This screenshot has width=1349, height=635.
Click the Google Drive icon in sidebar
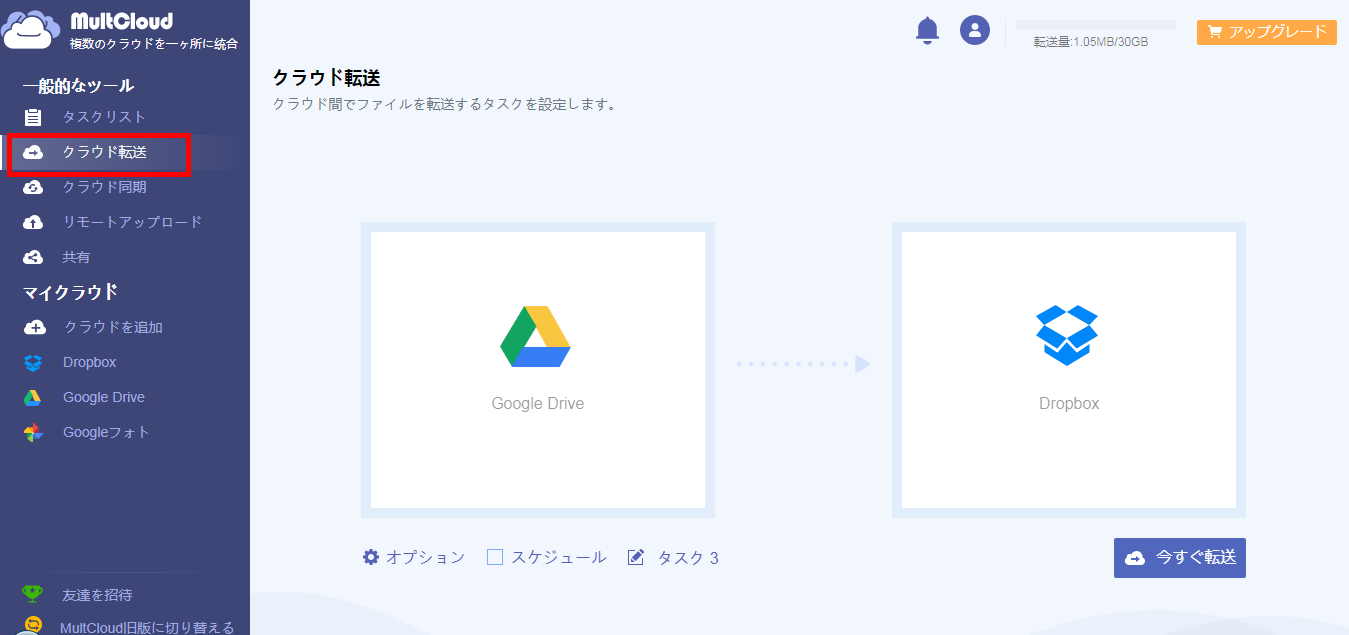click(33, 397)
